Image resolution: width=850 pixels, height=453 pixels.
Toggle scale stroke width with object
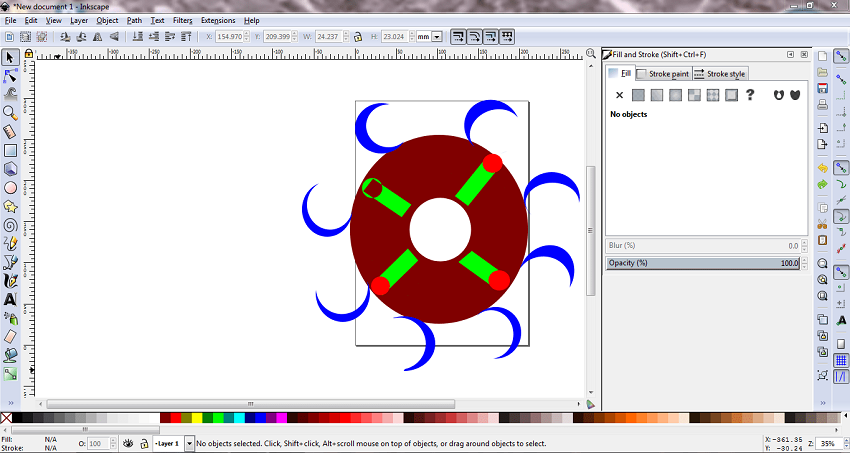[458, 37]
